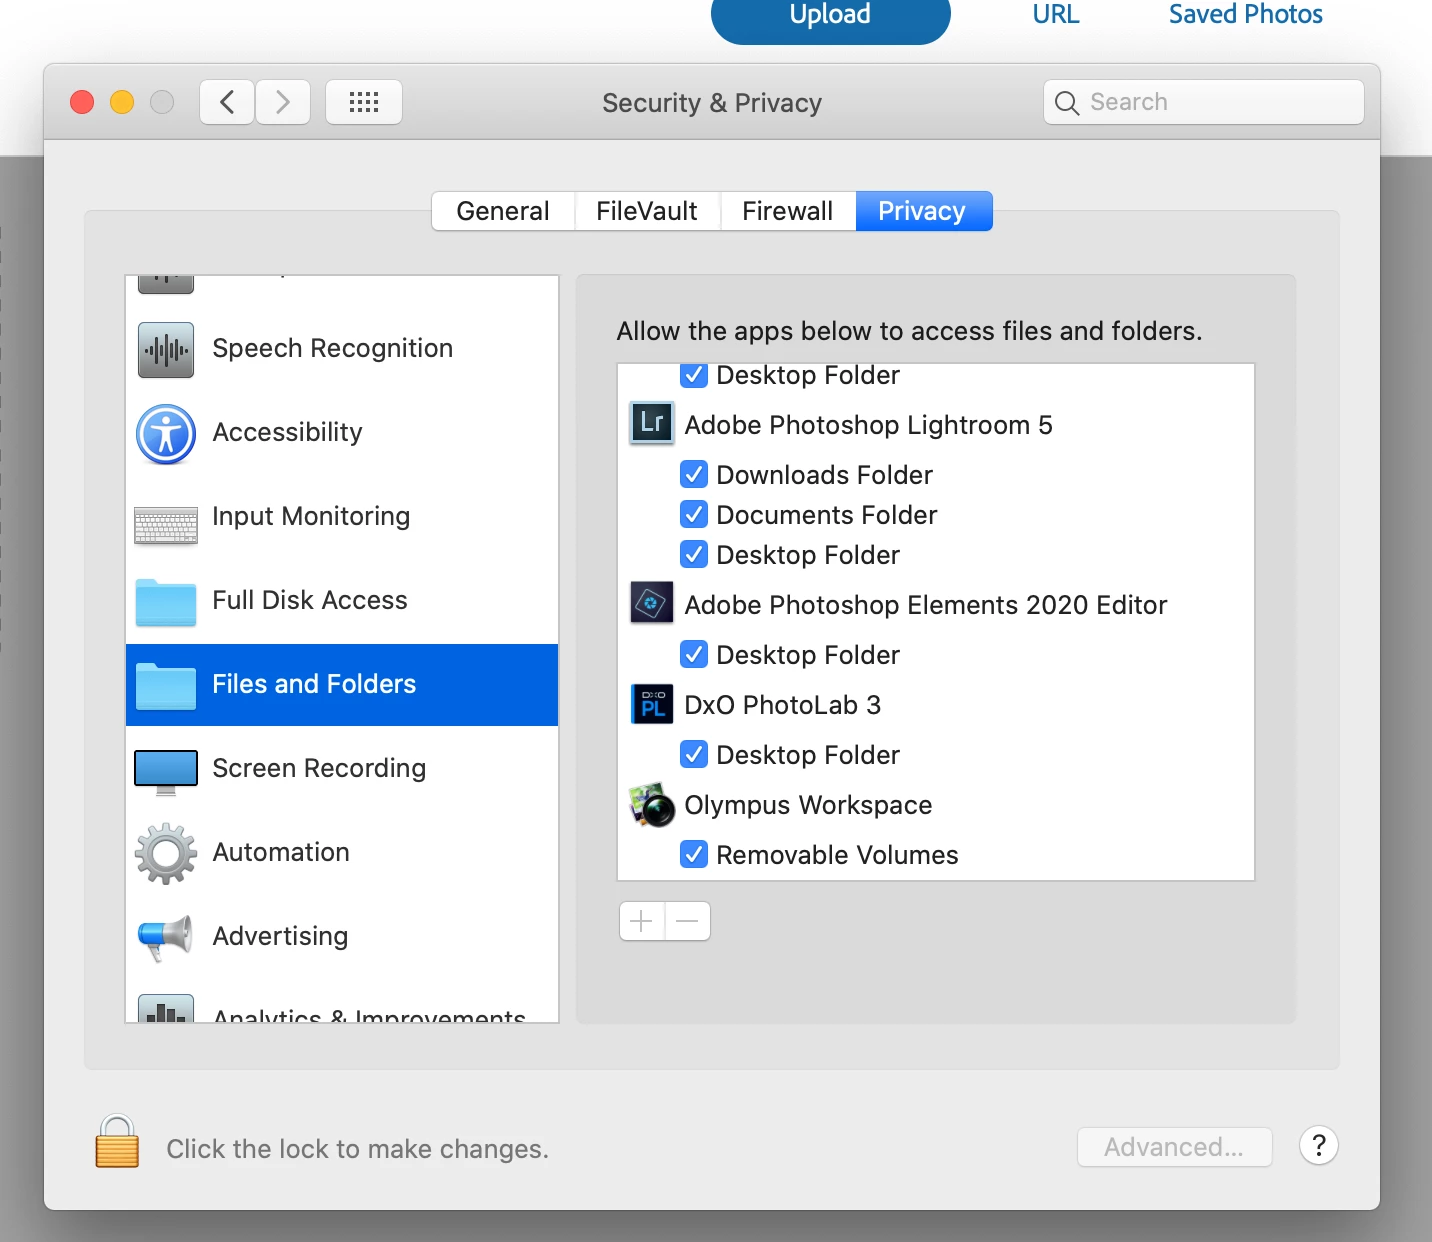Switch to the Firewall tab
Screen dimensions: 1432x1242
tap(788, 211)
